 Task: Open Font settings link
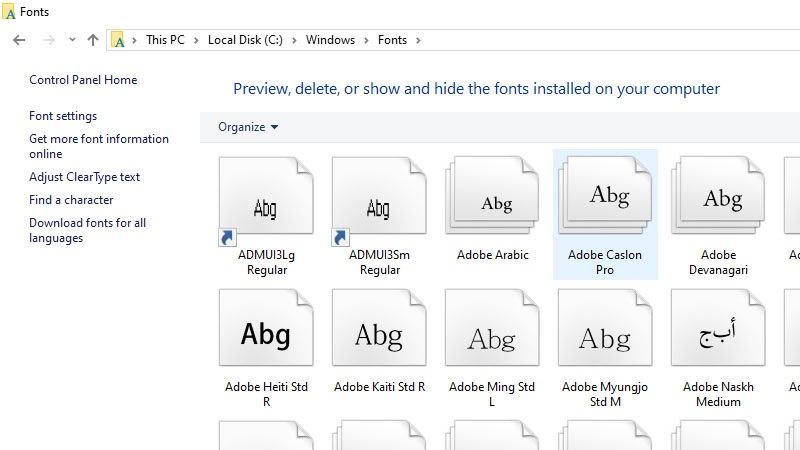[63, 116]
